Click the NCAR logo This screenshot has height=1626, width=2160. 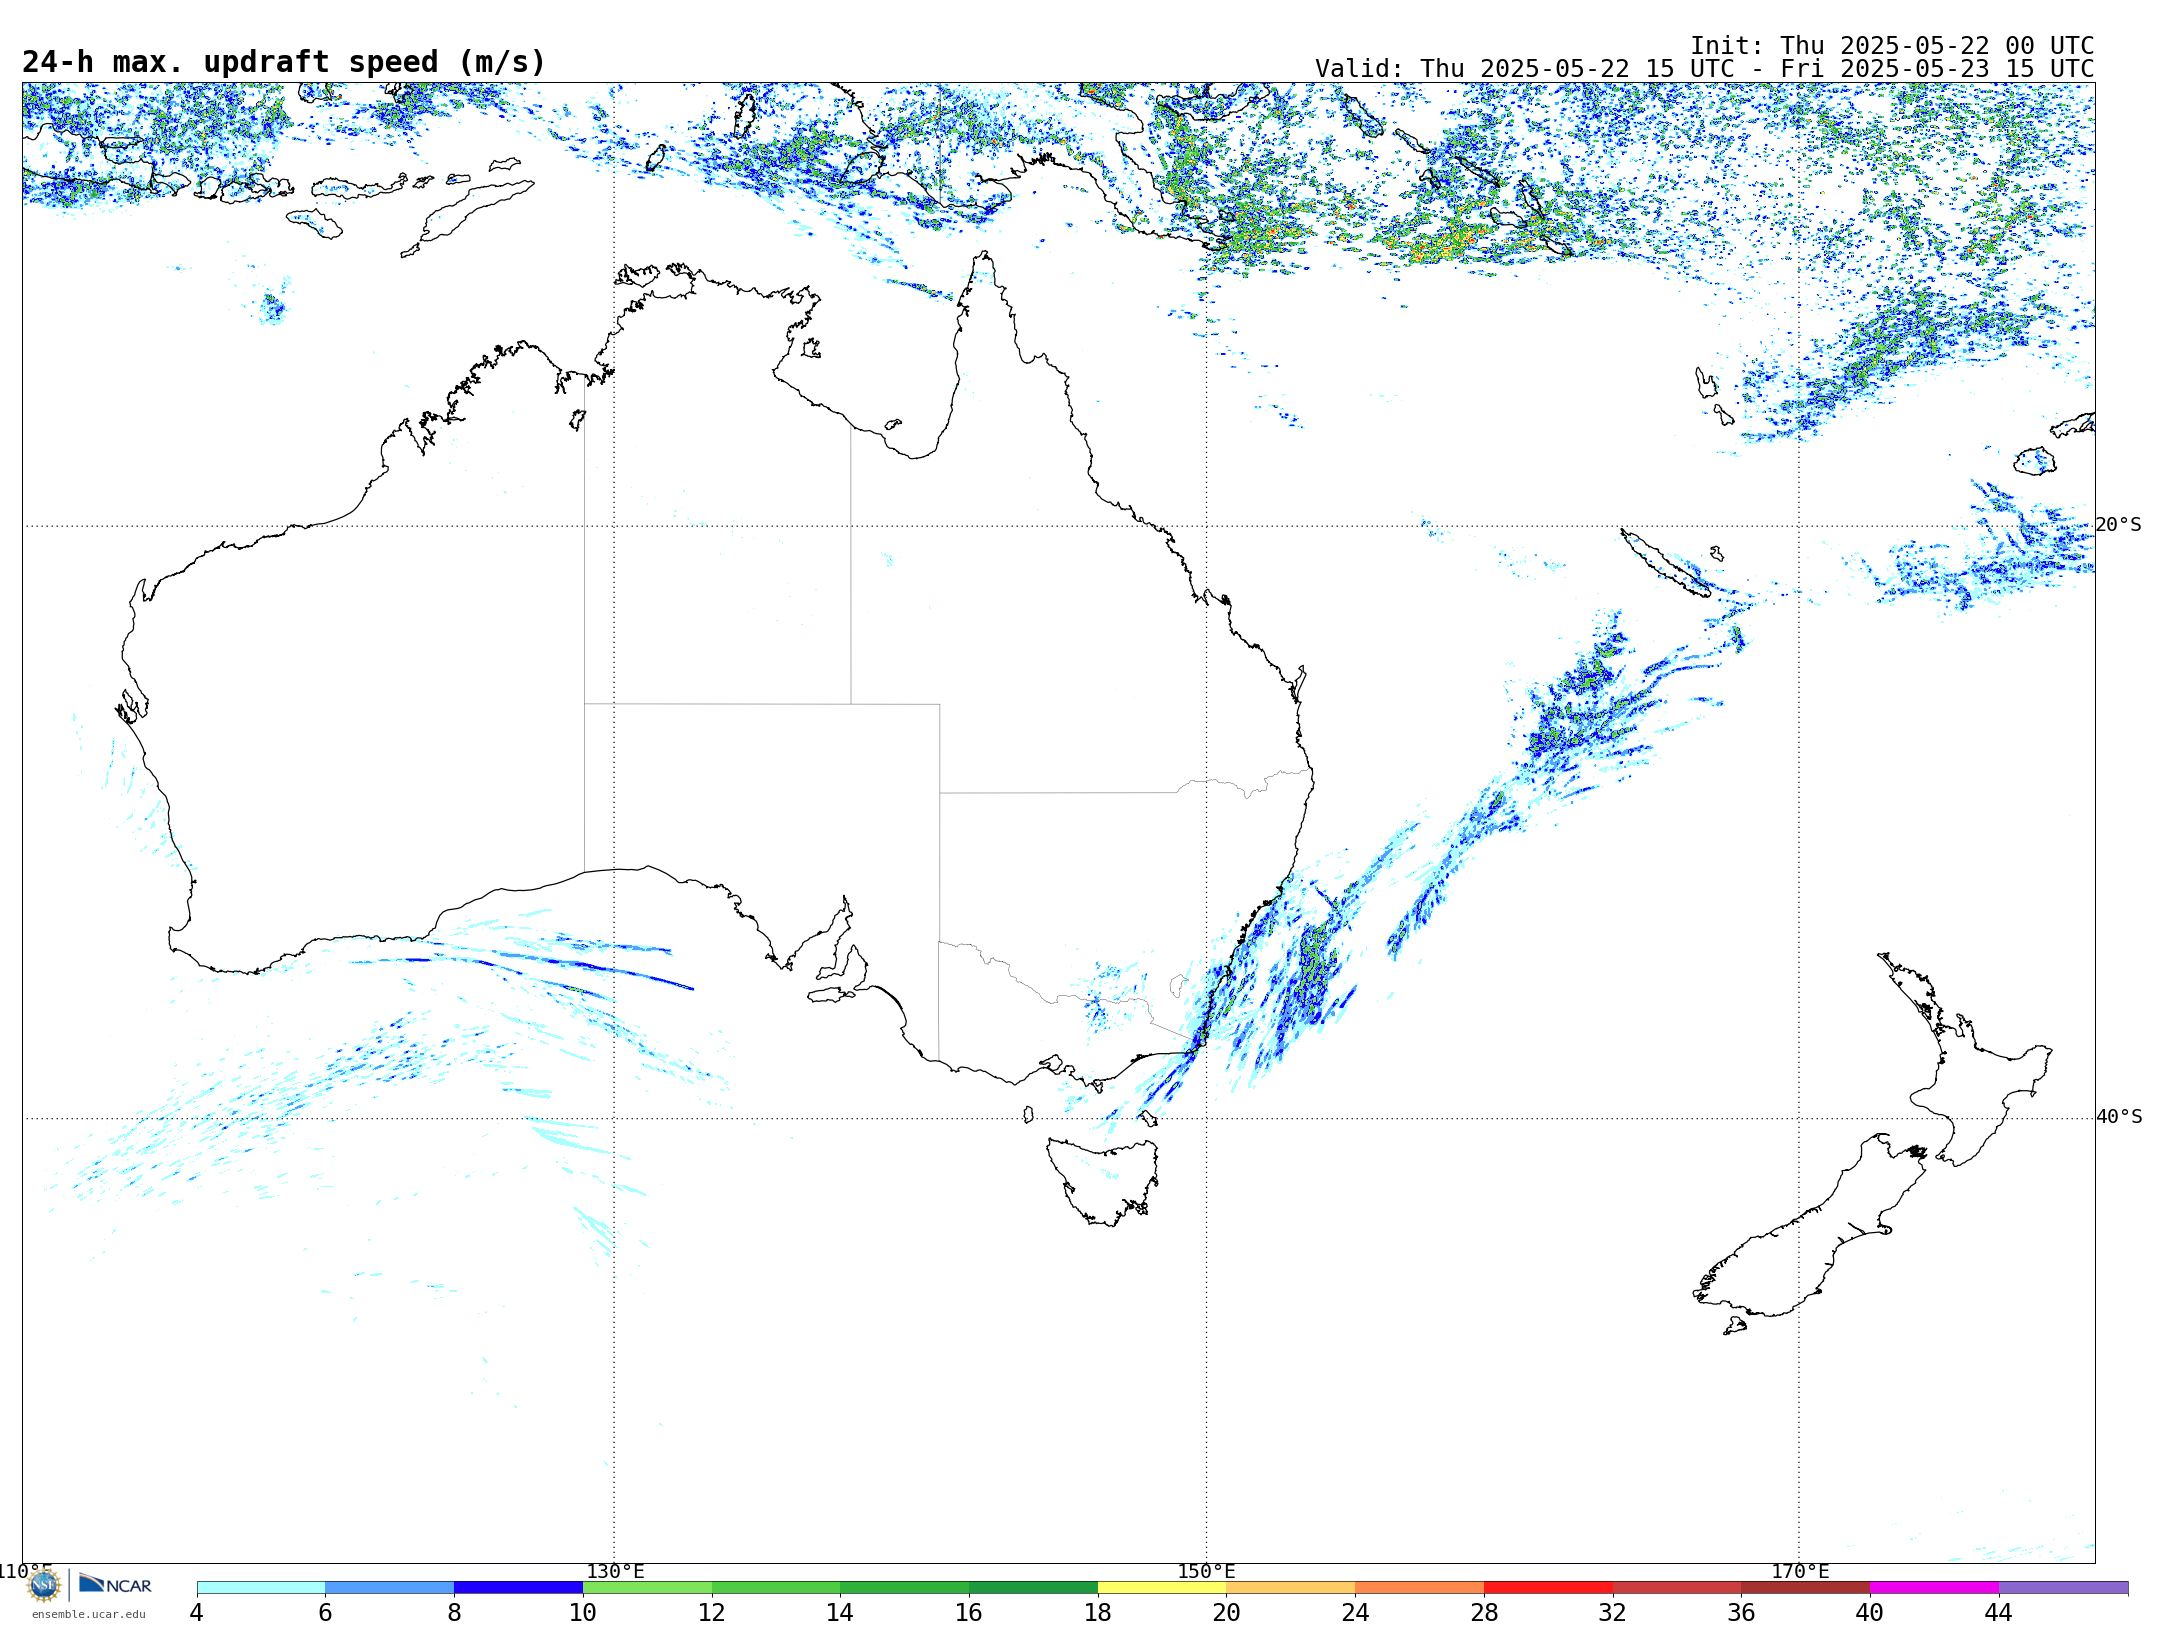(x=115, y=1585)
